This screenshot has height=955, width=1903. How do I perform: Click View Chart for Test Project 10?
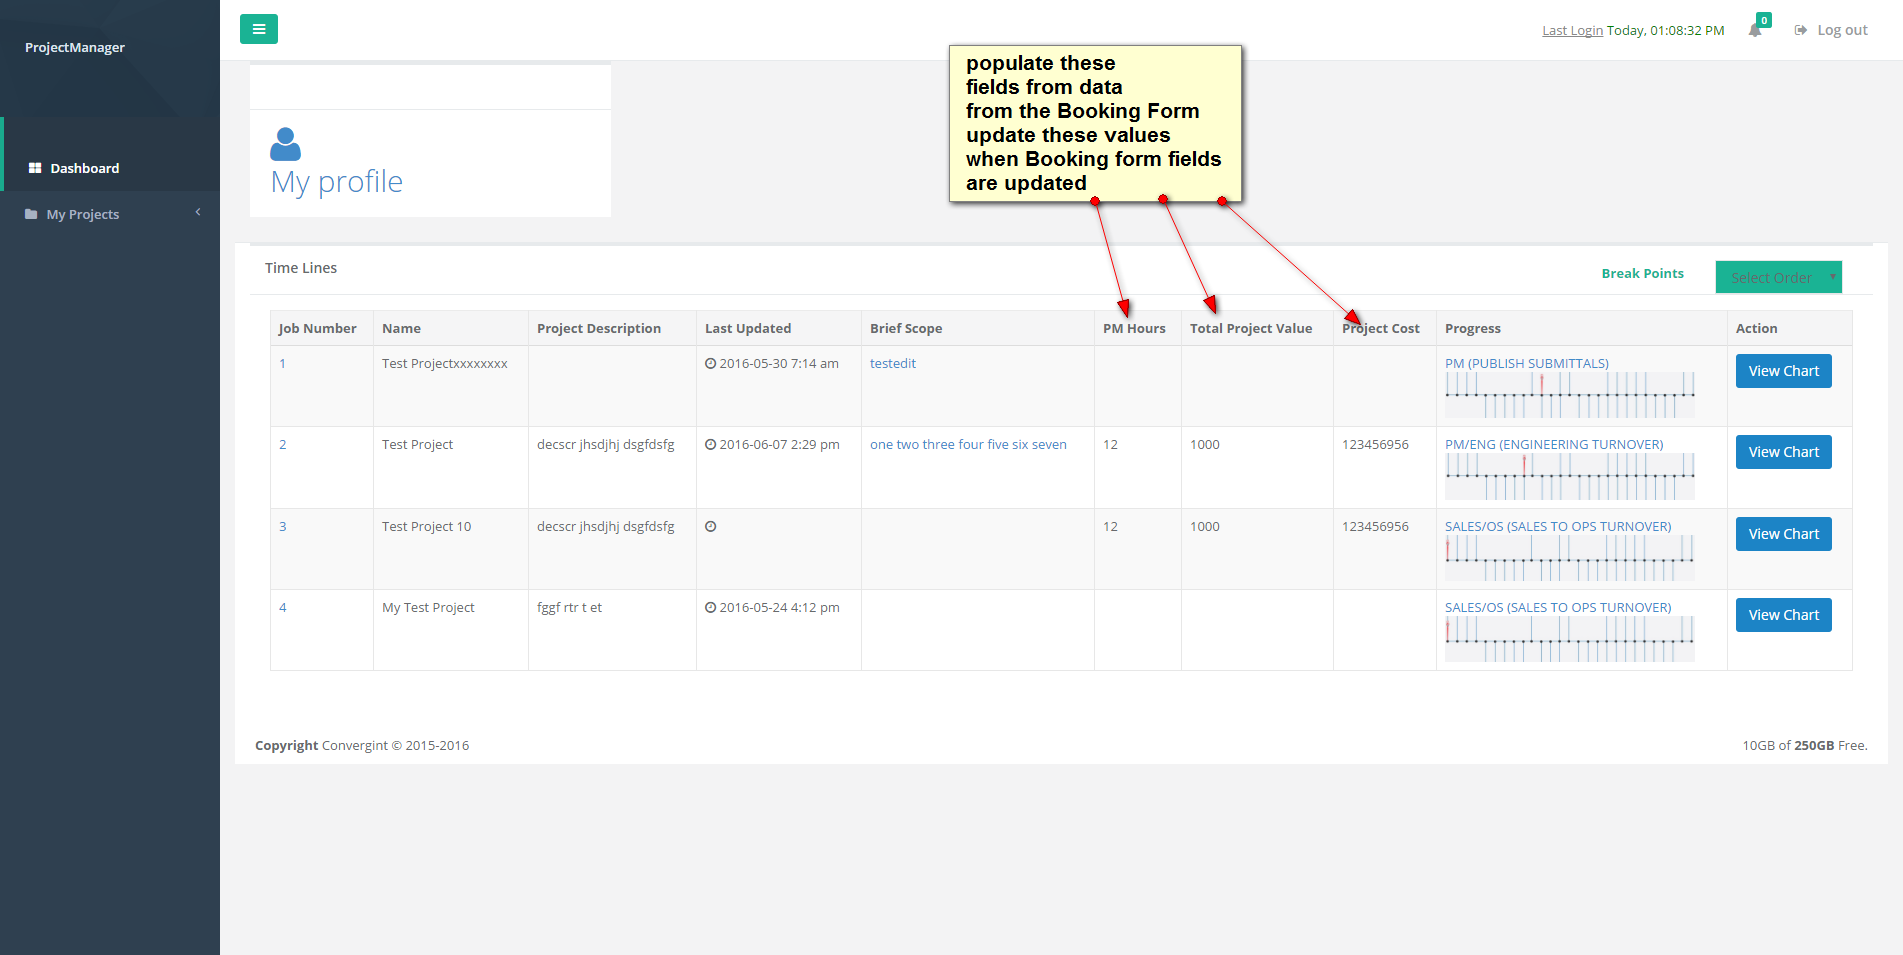click(1784, 534)
